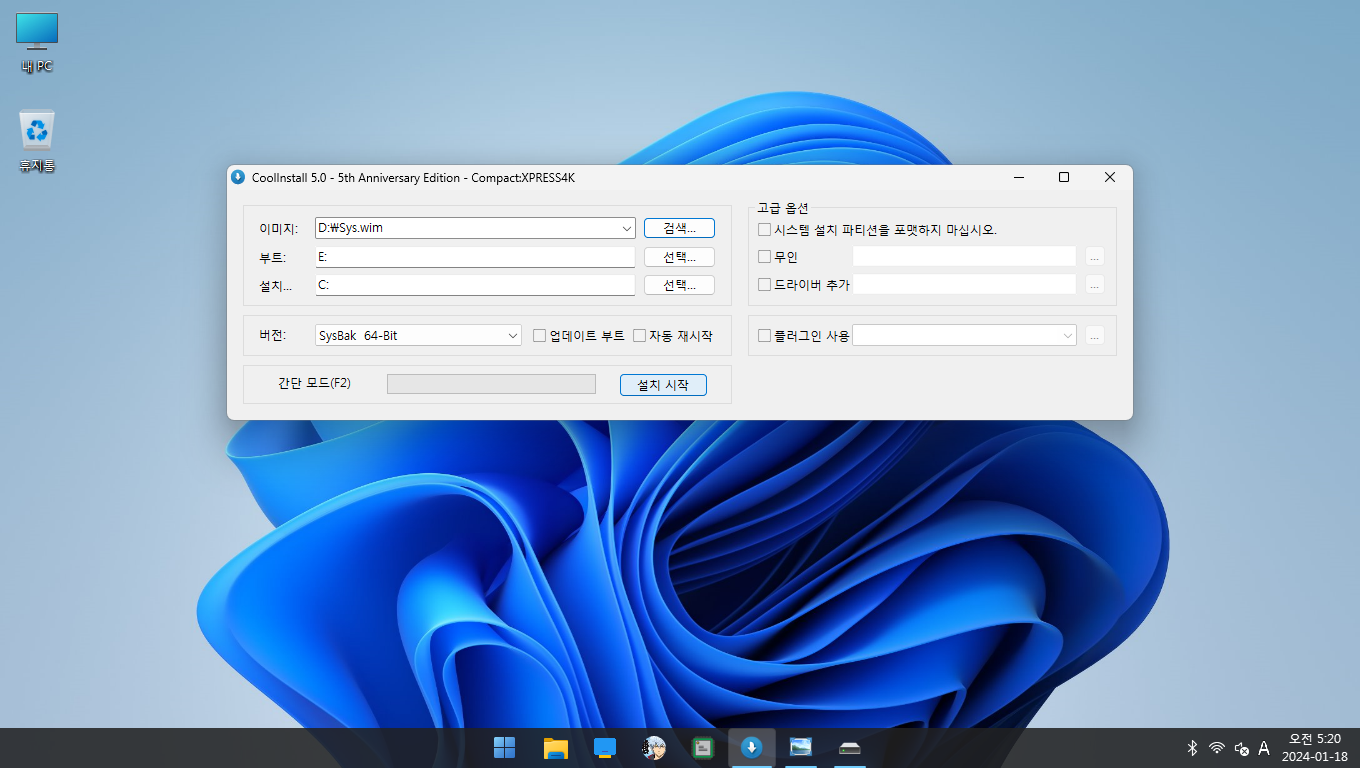Open the picture viewer taskbar icon

(801, 747)
